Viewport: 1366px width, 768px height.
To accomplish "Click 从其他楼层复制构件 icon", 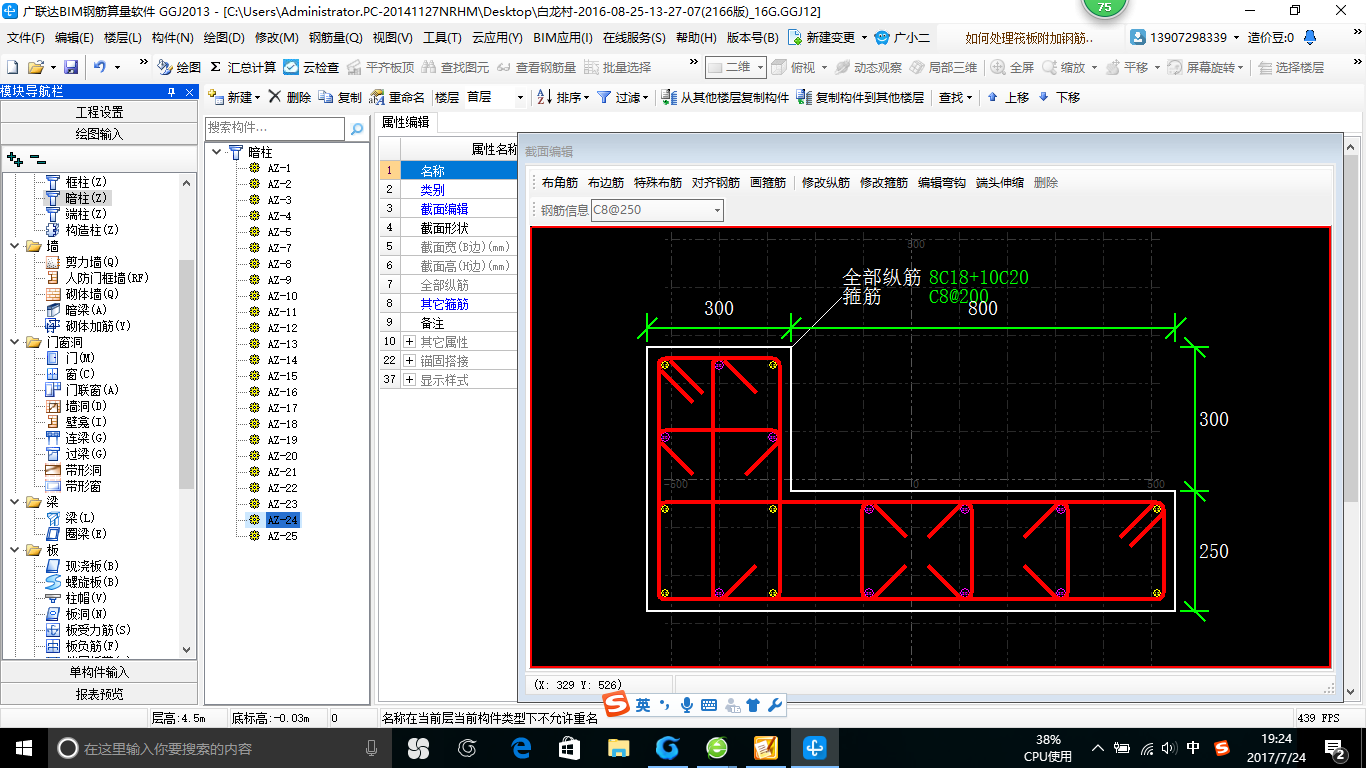I will (x=669, y=97).
